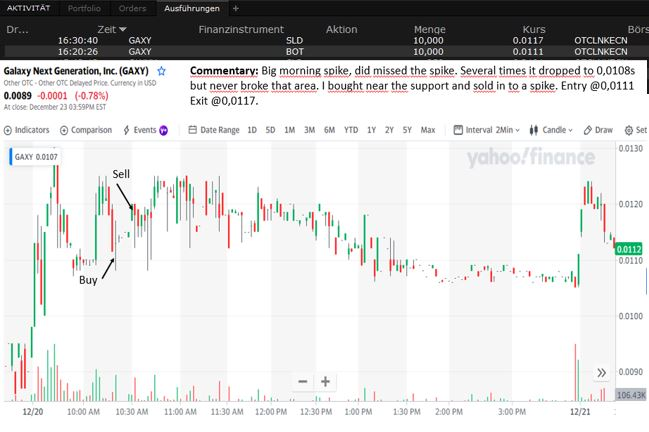Click the Dr... column header
Image resolution: width=649 pixels, height=432 pixels.
17,29
